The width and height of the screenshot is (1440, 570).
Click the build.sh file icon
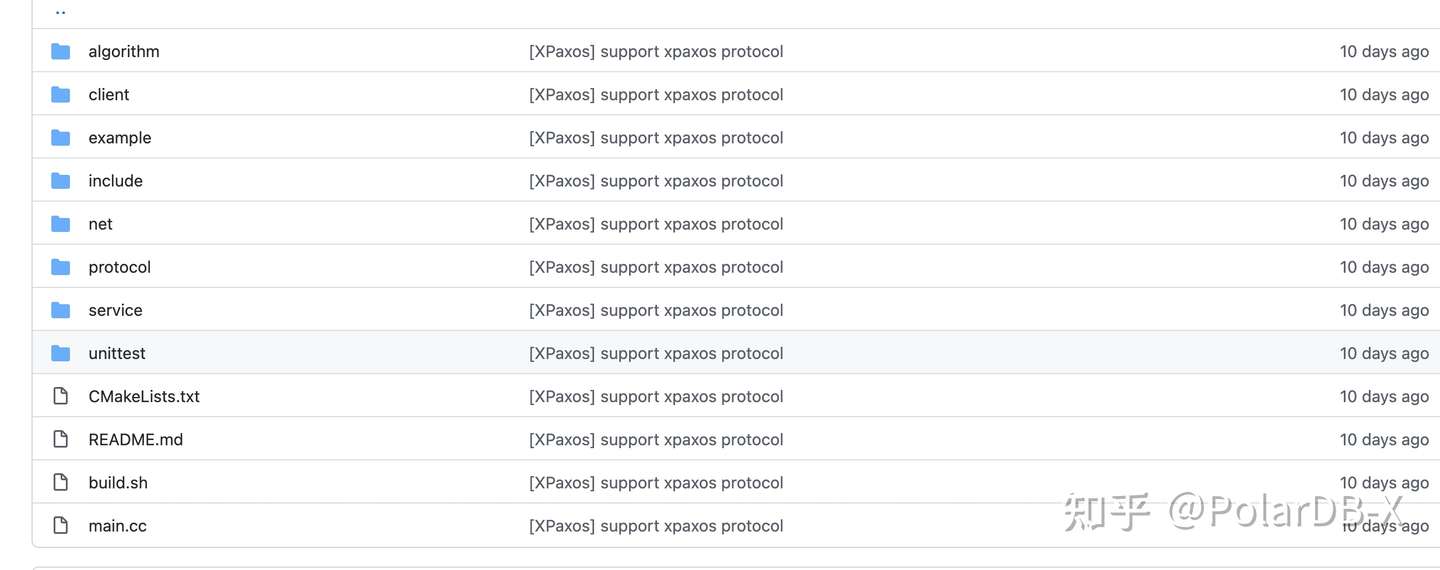[x=61, y=482]
